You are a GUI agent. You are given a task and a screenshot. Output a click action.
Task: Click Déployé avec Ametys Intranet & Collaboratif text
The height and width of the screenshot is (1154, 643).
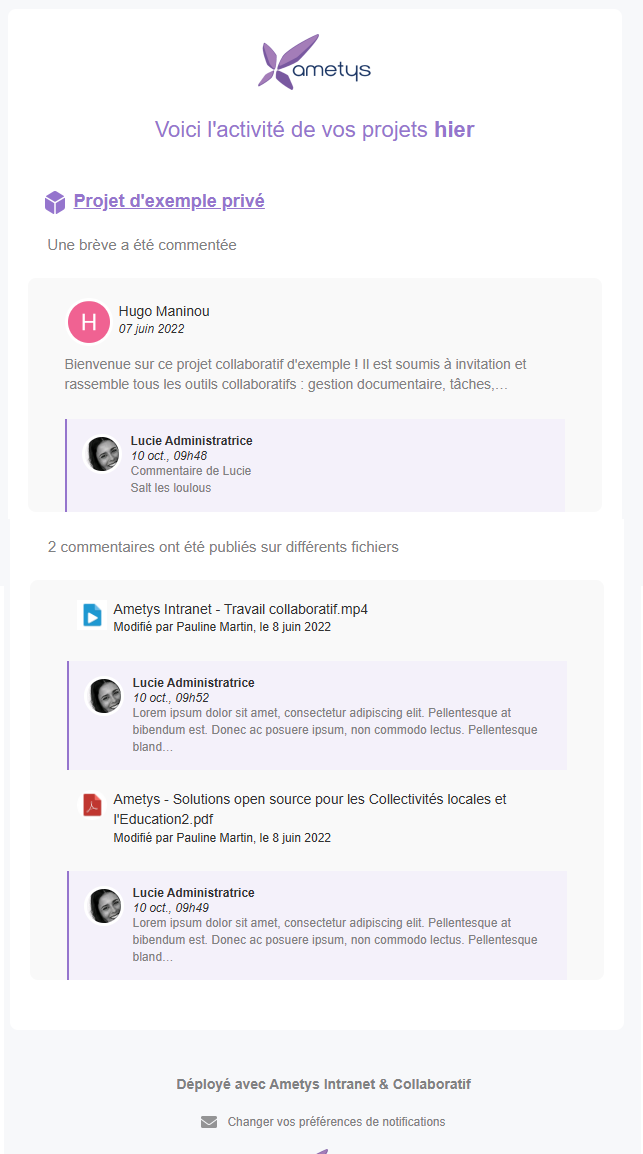[x=323, y=1084]
